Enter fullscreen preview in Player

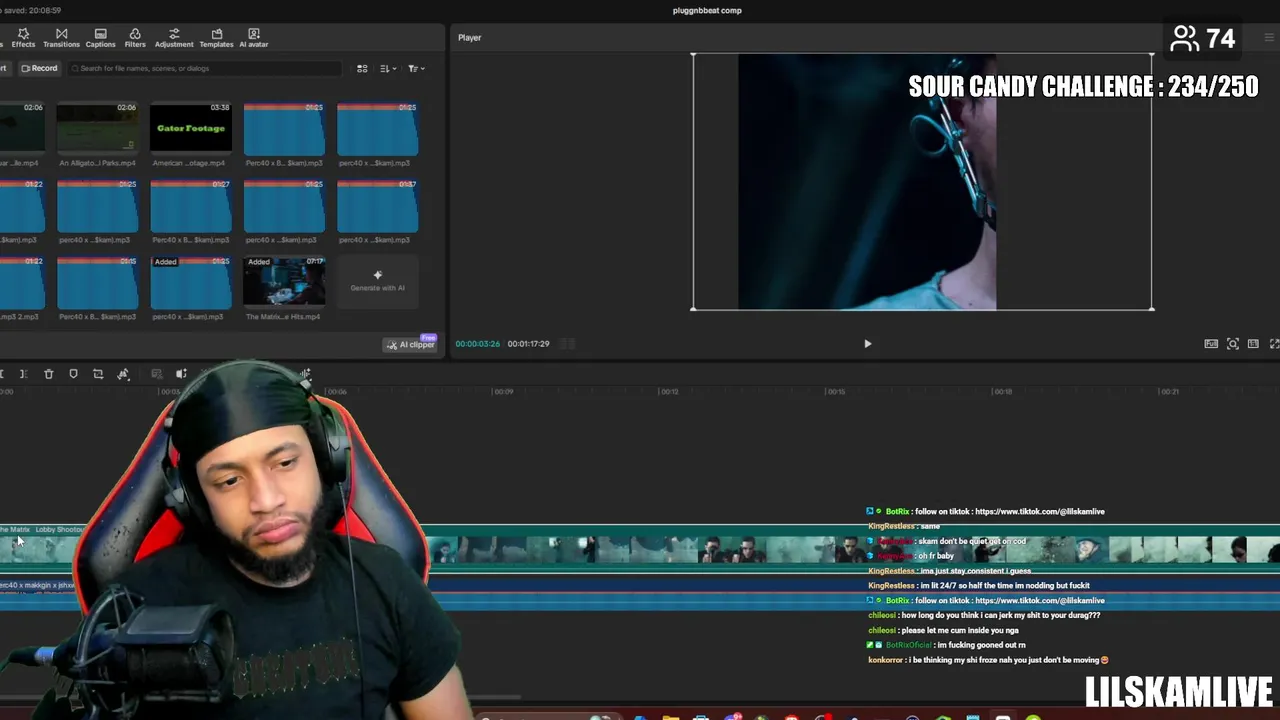(x=1274, y=344)
